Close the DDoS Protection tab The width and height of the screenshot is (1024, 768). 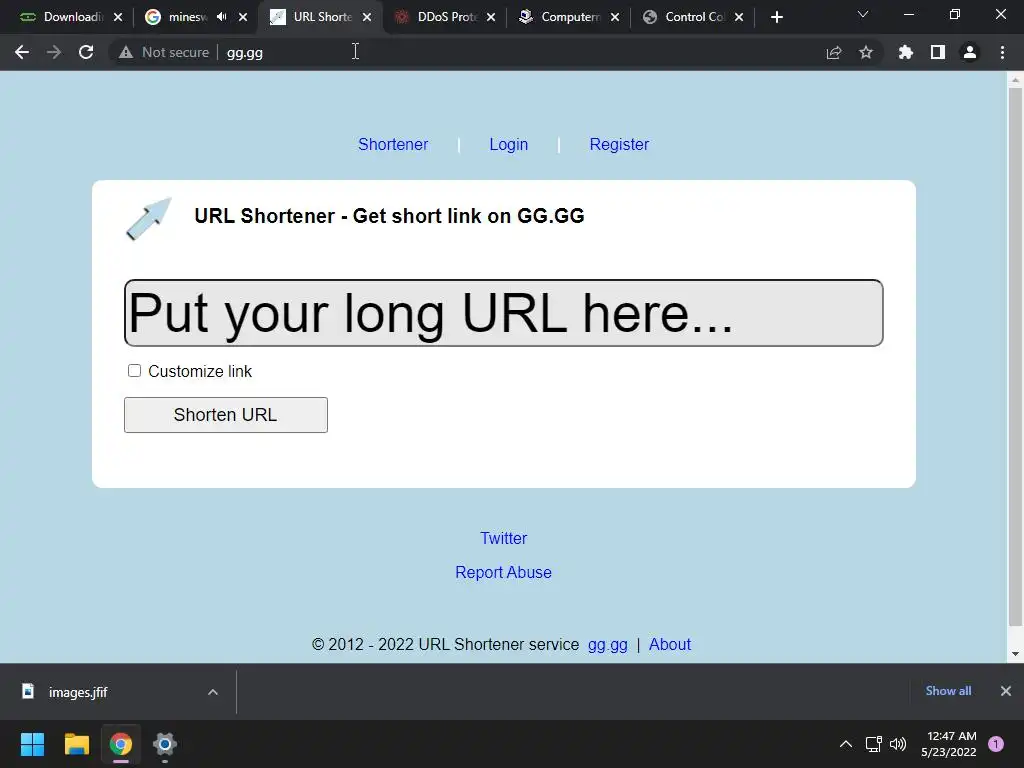[491, 18]
